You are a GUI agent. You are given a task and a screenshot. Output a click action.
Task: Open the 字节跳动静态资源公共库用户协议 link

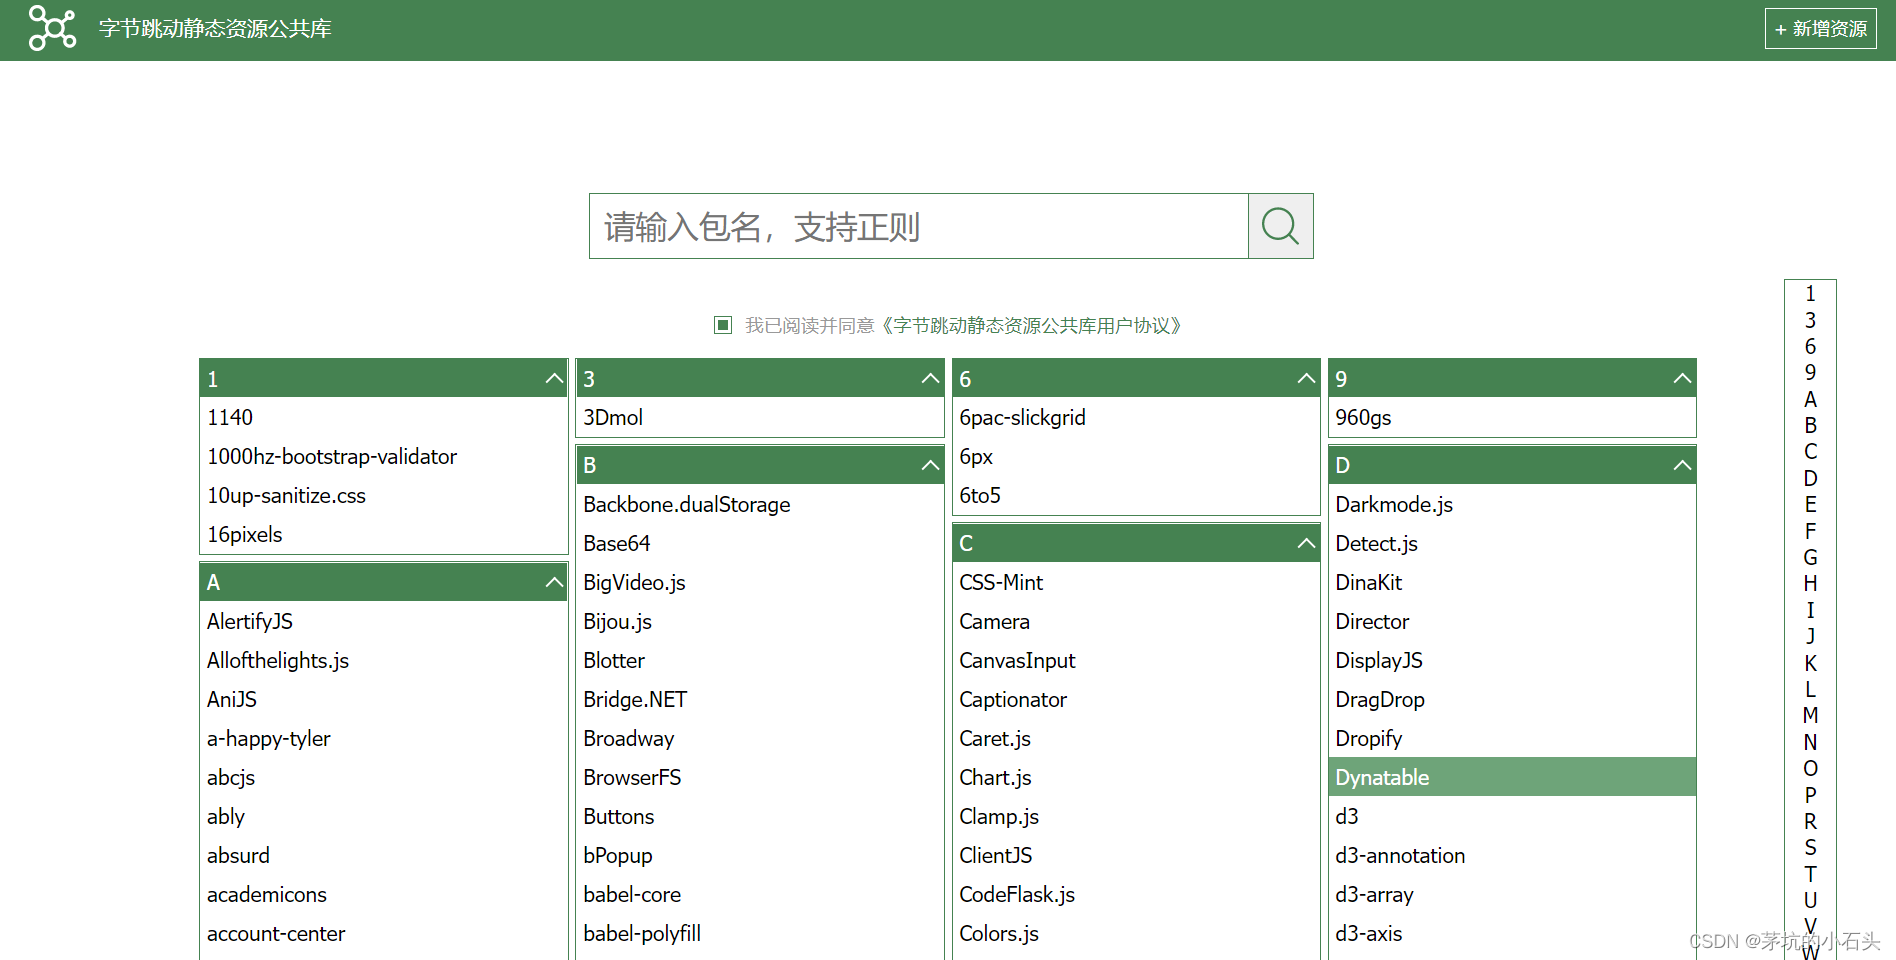(1034, 325)
